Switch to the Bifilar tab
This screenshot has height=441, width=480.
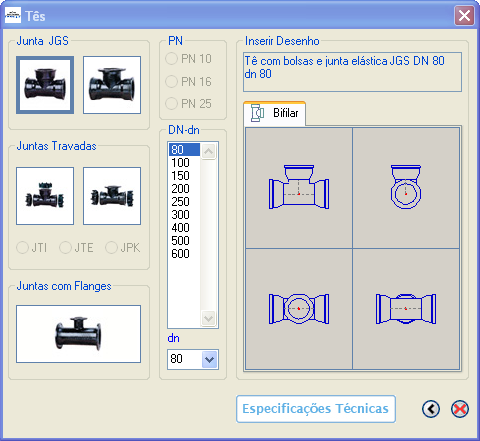[x=275, y=113]
